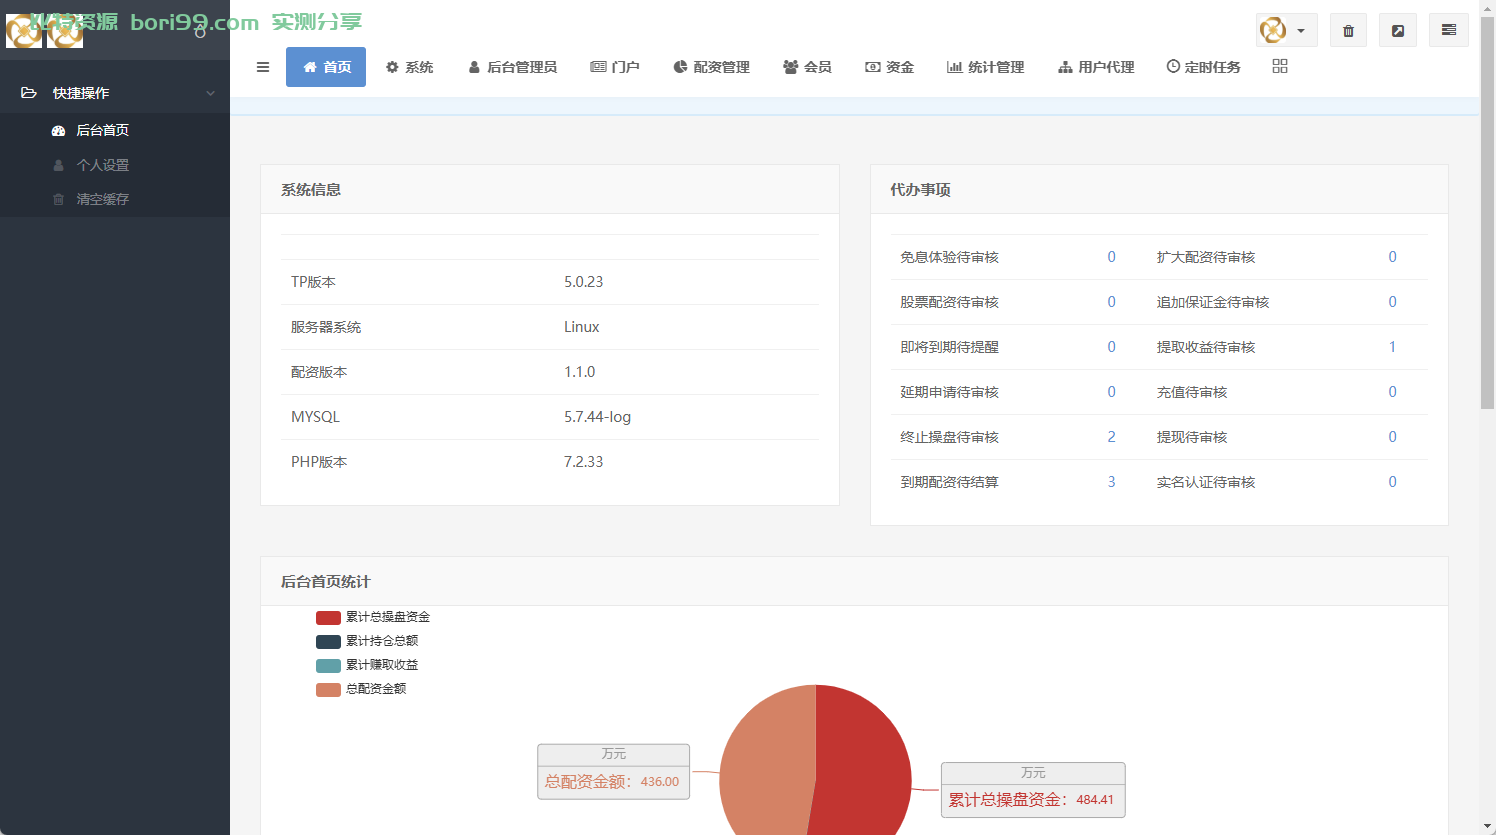Click the clock icon beside 定时任务
The width and height of the screenshot is (1496, 835).
(1173, 66)
